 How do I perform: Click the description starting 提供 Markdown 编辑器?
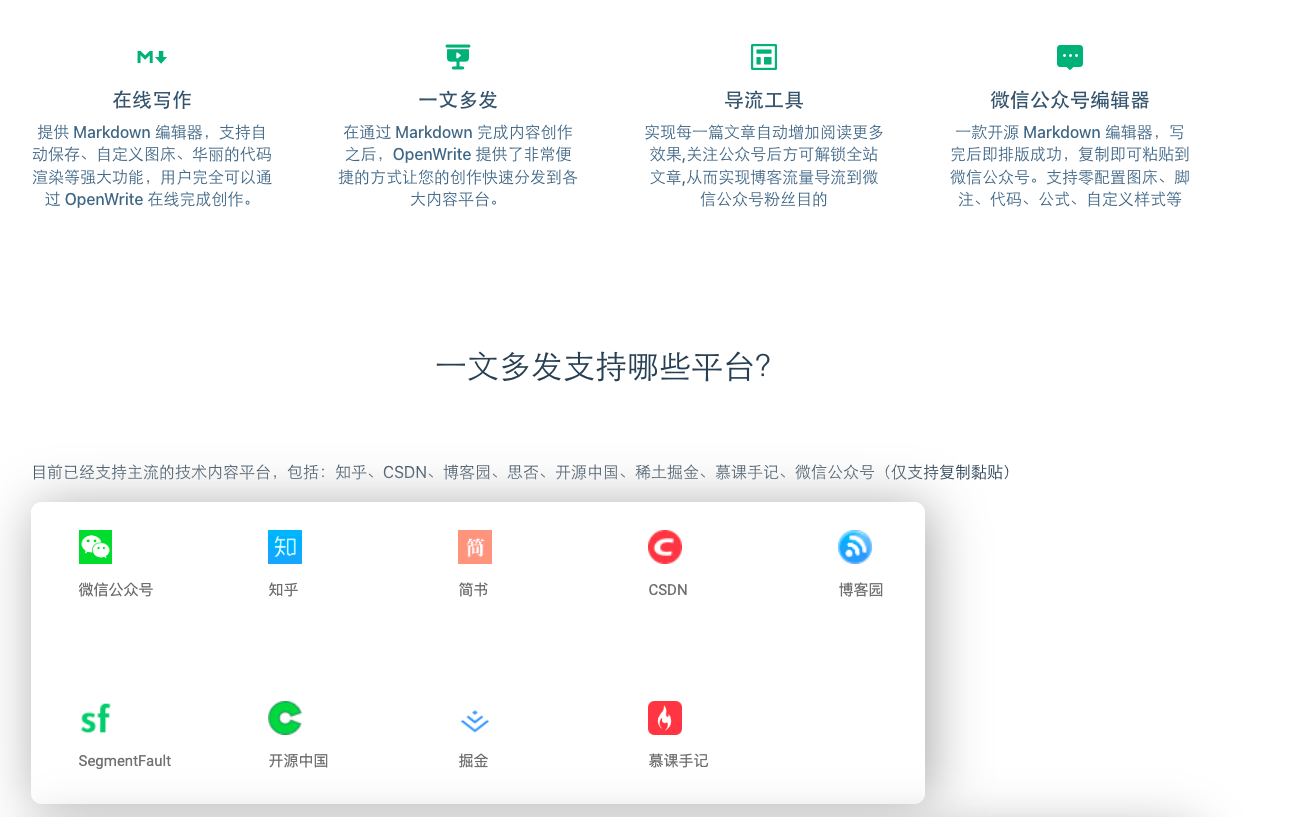152,166
